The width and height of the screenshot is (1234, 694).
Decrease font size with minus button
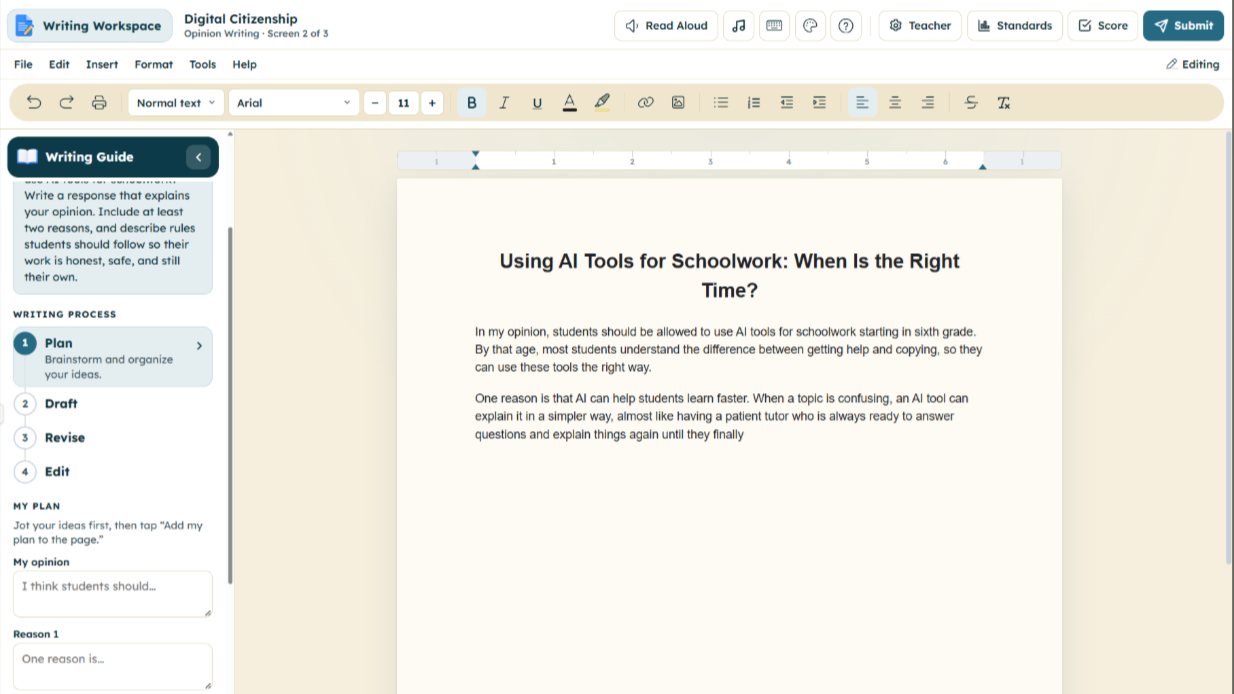click(x=375, y=103)
